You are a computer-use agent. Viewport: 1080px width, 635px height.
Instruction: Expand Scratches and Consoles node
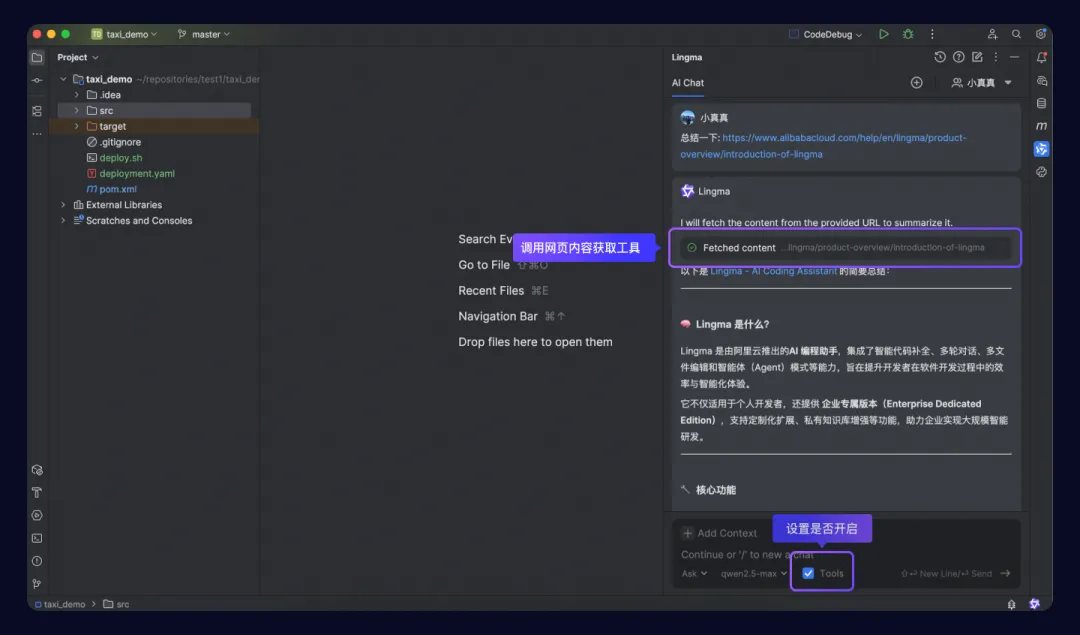(63, 220)
